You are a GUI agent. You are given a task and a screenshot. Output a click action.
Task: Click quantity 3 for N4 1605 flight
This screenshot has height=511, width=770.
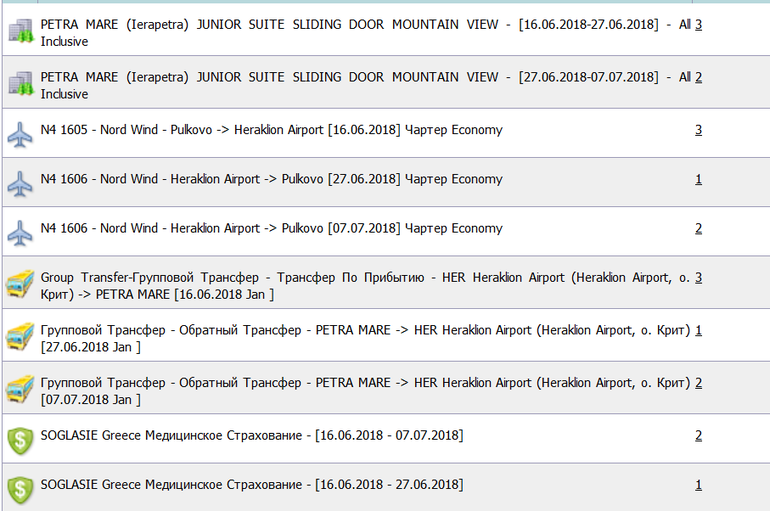(698, 130)
